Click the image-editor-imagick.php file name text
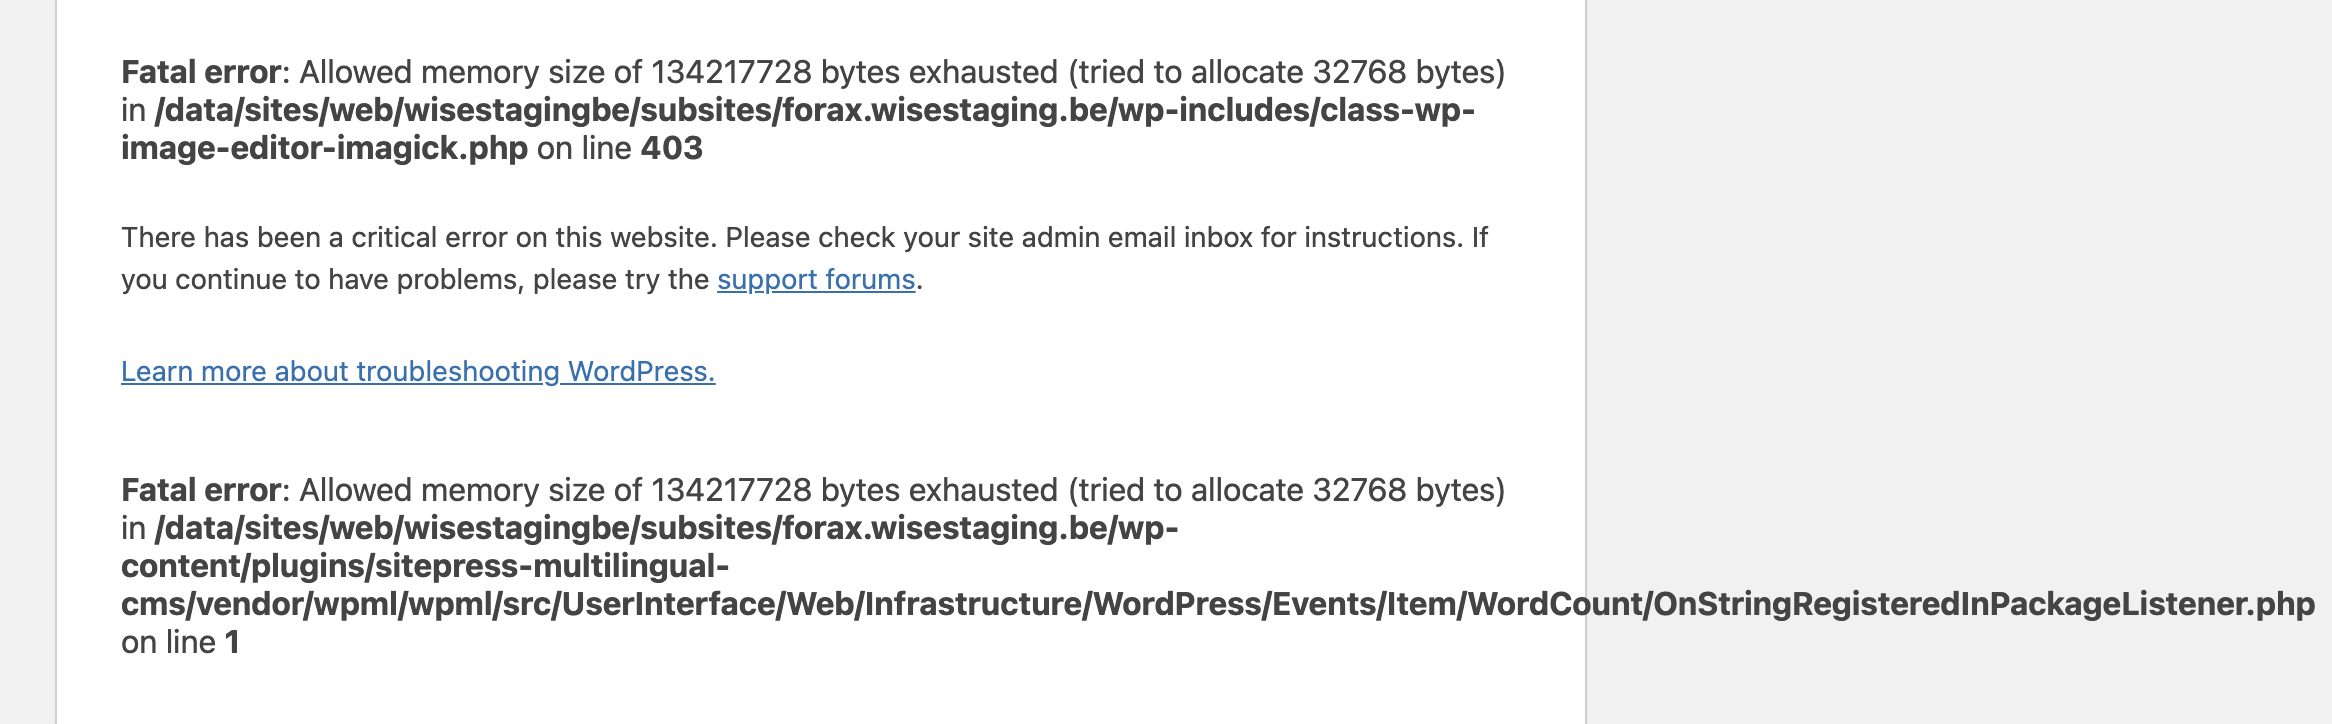Viewport: 2332px width, 724px height. click(x=324, y=148)
